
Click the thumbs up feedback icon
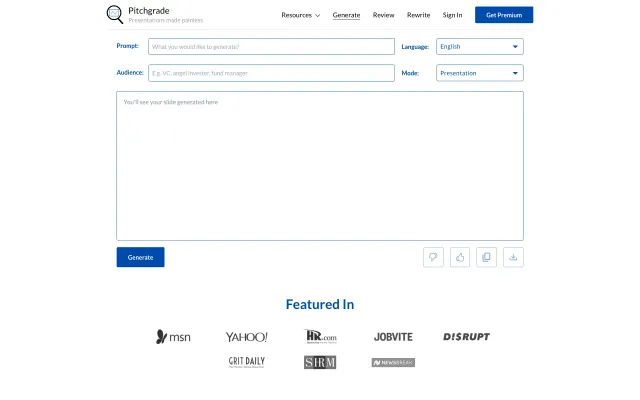(460, 257)
